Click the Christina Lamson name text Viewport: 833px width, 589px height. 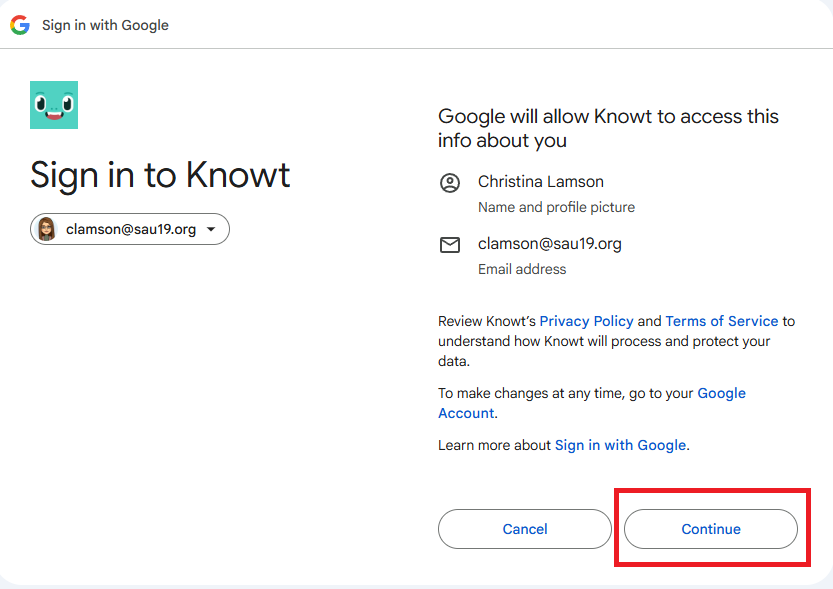[x=541, y=182]
